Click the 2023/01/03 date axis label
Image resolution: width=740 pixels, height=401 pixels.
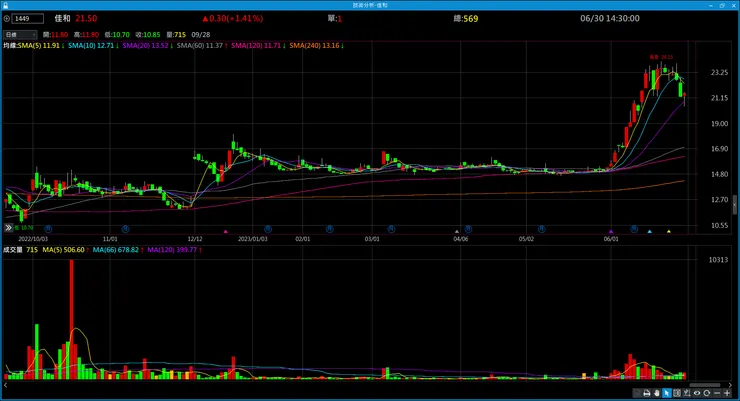coord(252,239)
